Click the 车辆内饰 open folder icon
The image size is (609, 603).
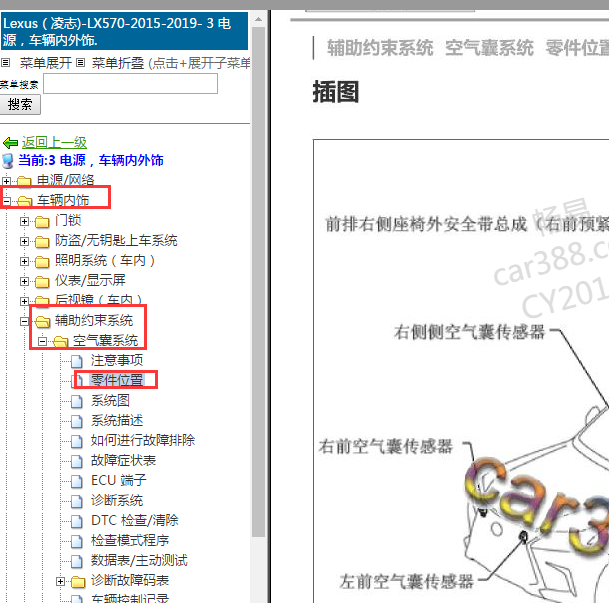tap(24, 201)
